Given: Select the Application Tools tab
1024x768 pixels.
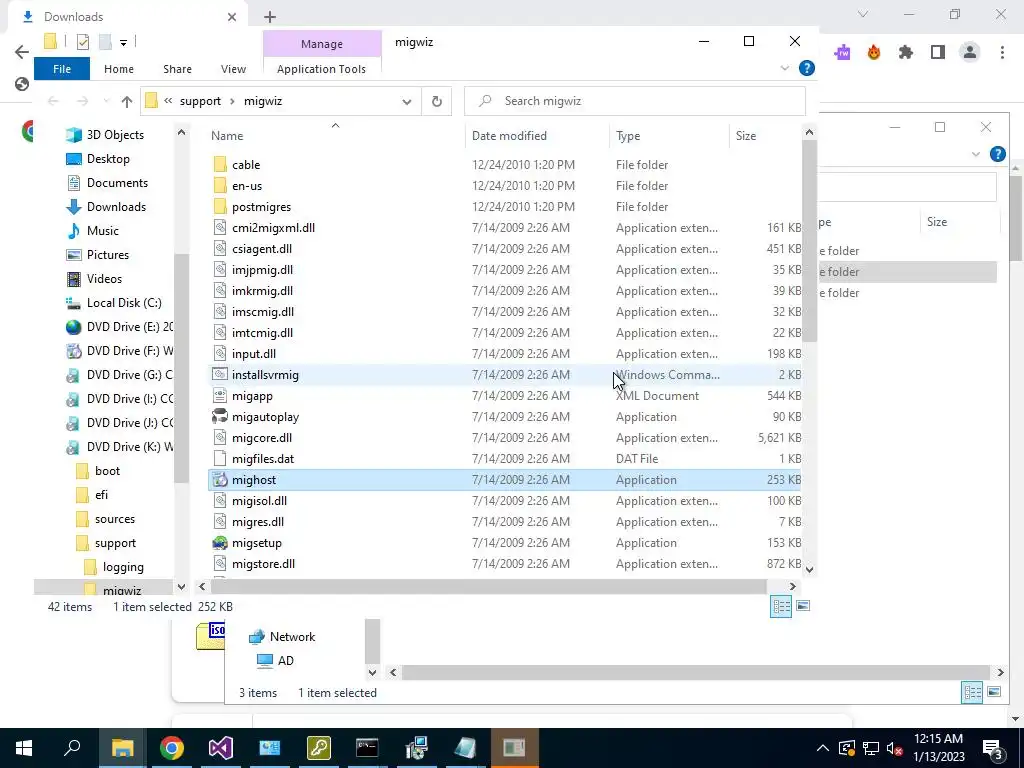Looking at the screenshot, I should 321,69.
